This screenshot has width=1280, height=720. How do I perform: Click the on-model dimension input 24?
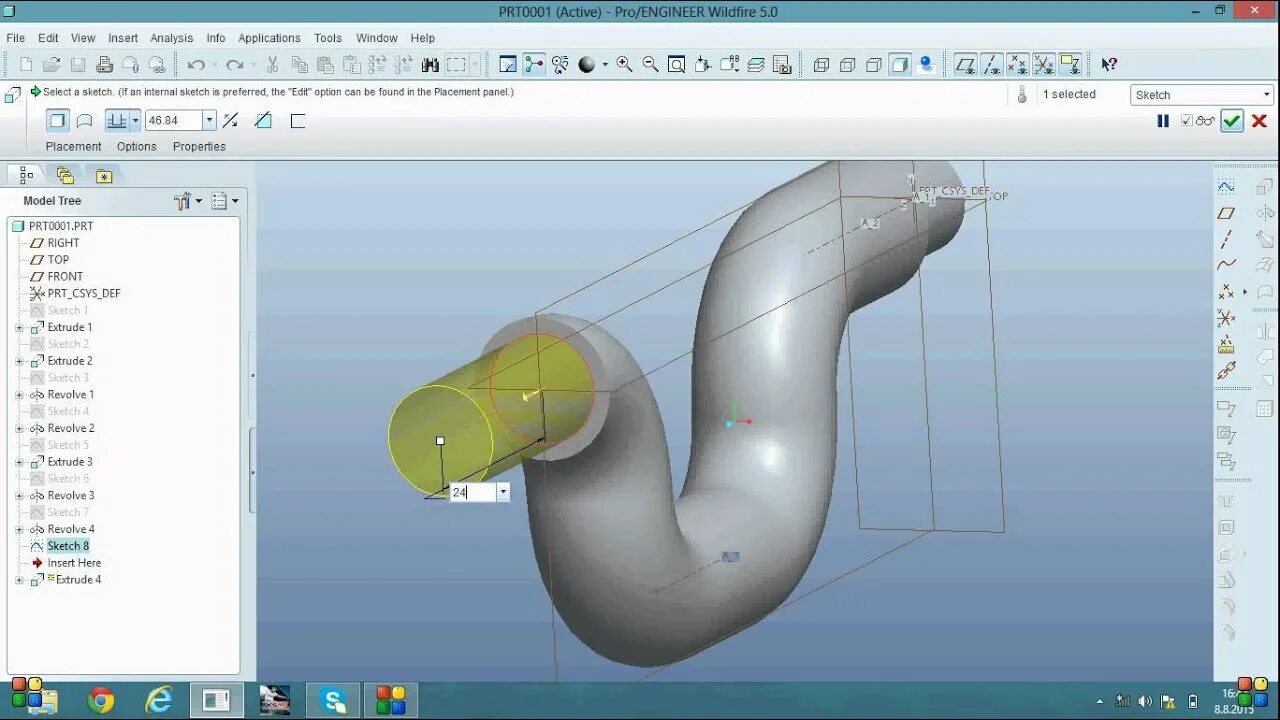click(x=473, y=492)
